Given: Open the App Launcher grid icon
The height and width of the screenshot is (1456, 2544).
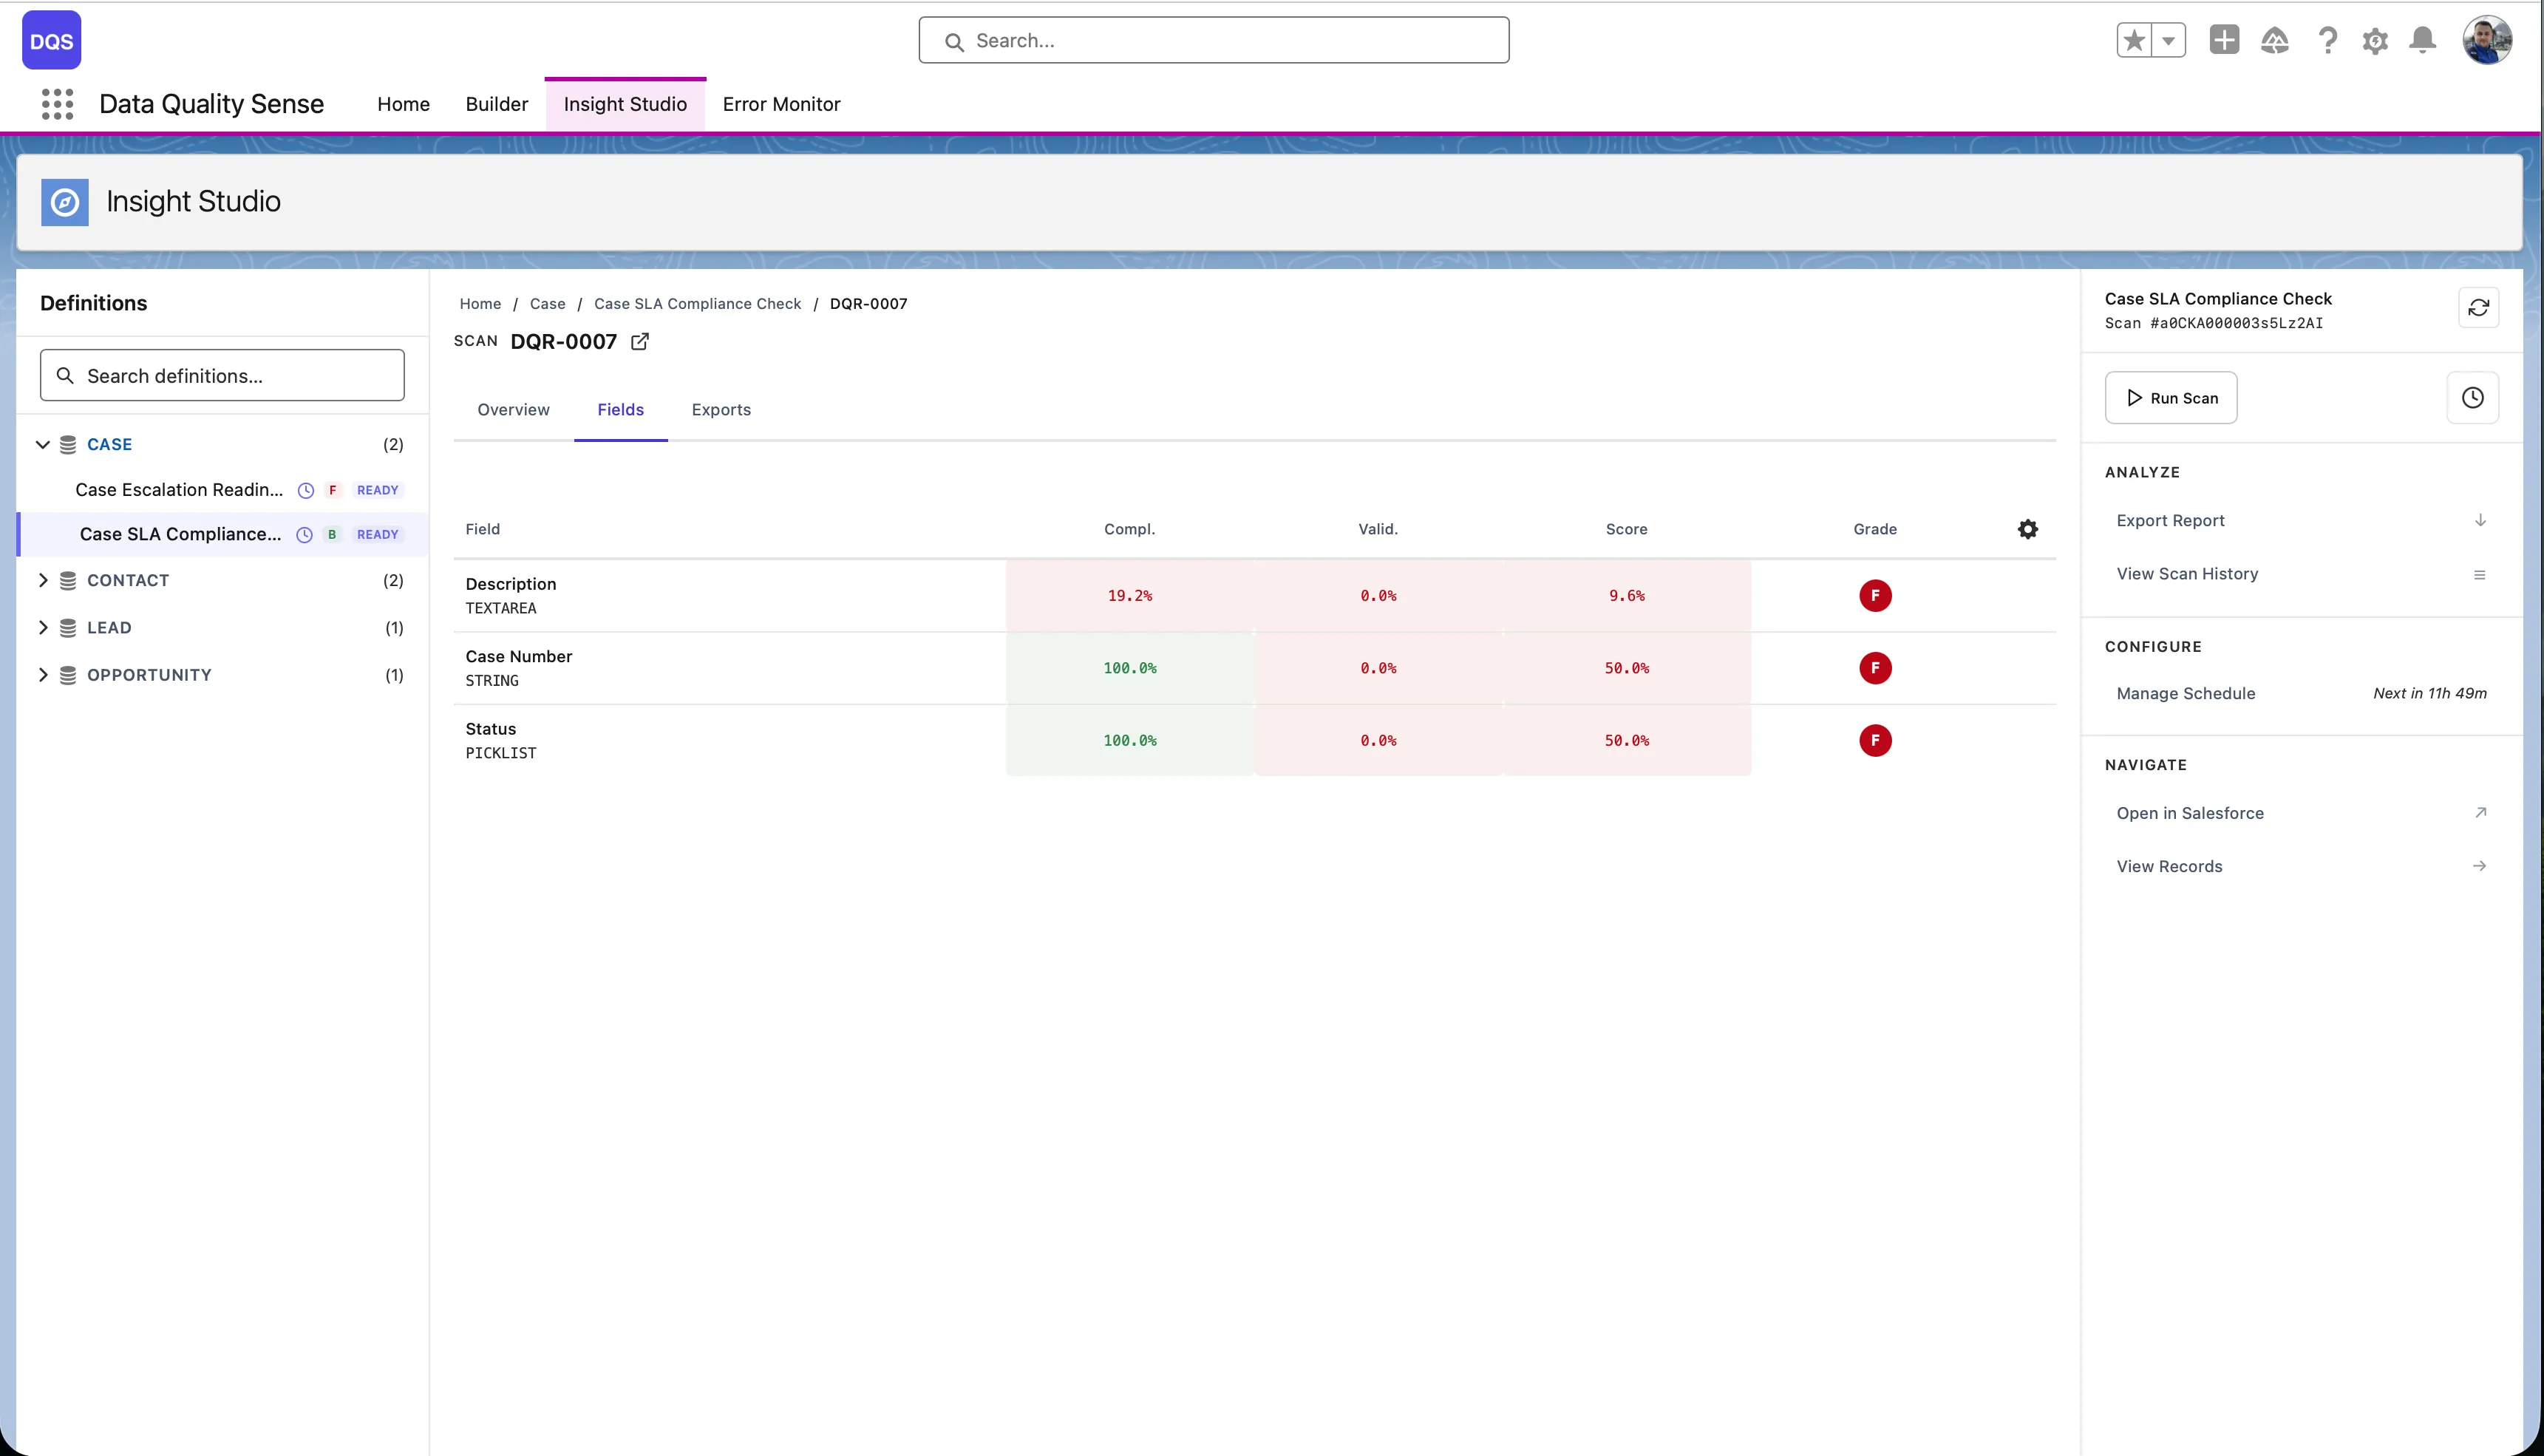Looking at the screenshot, I should (57, 104).
